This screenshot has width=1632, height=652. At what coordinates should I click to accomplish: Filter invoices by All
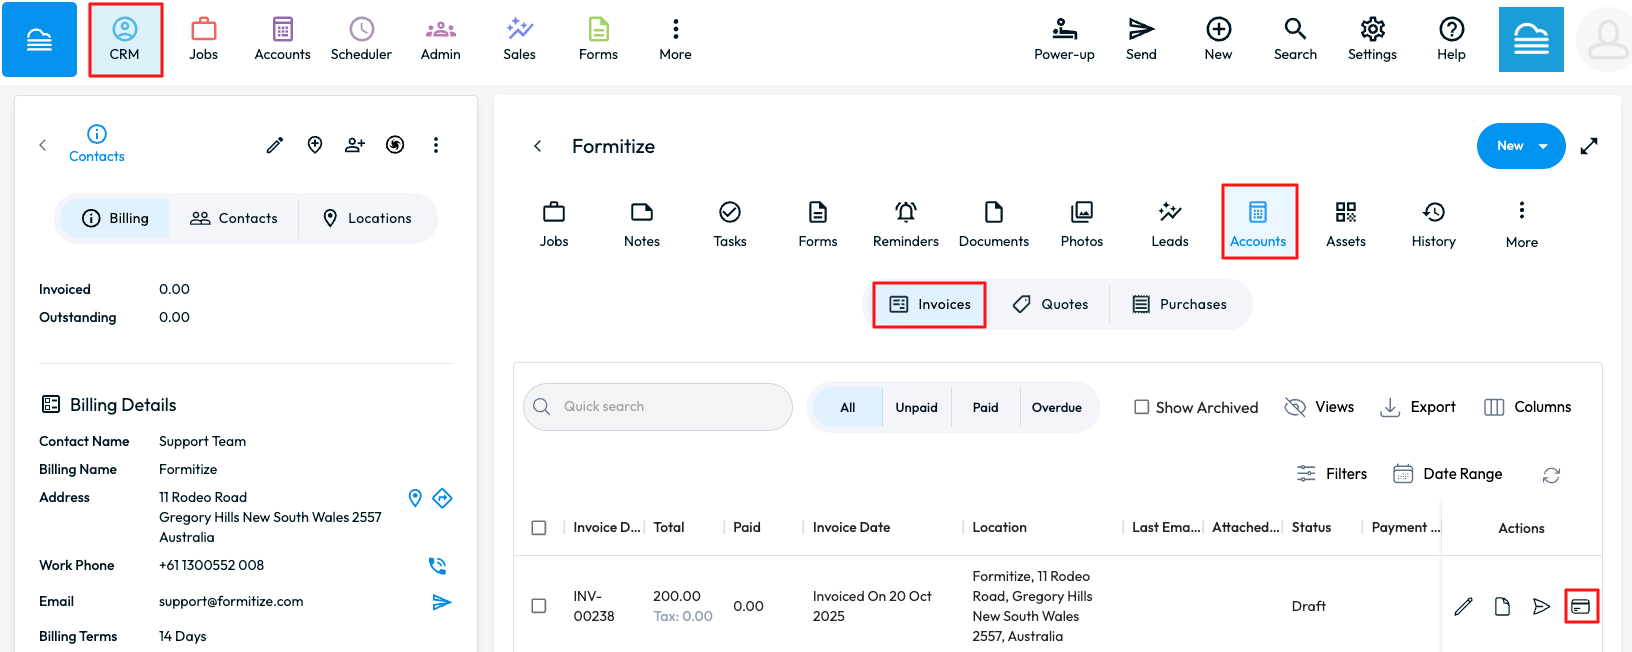pos(848,407)
